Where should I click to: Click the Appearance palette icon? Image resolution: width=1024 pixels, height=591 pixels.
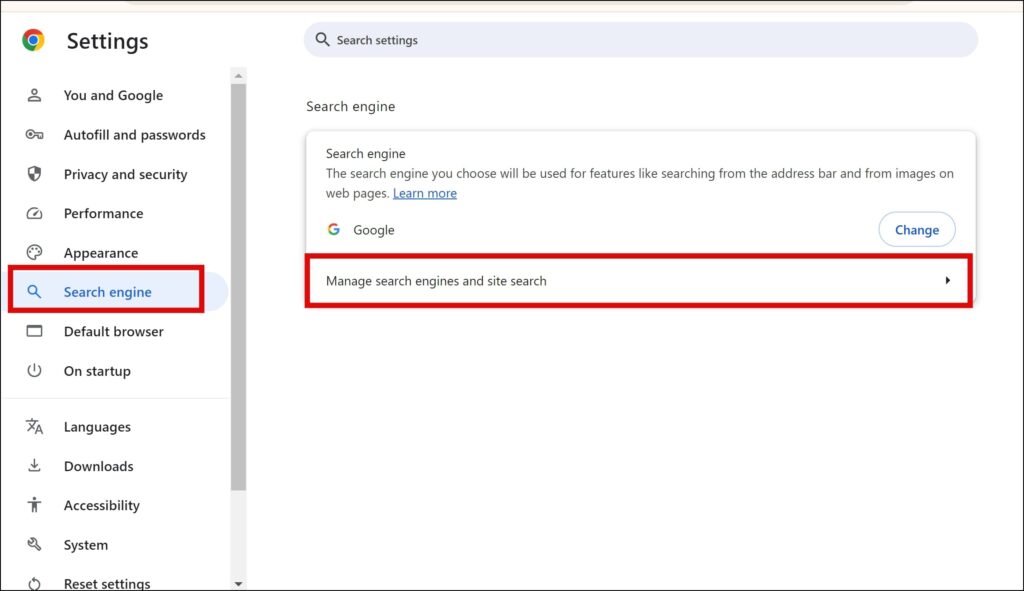[34, 252]
